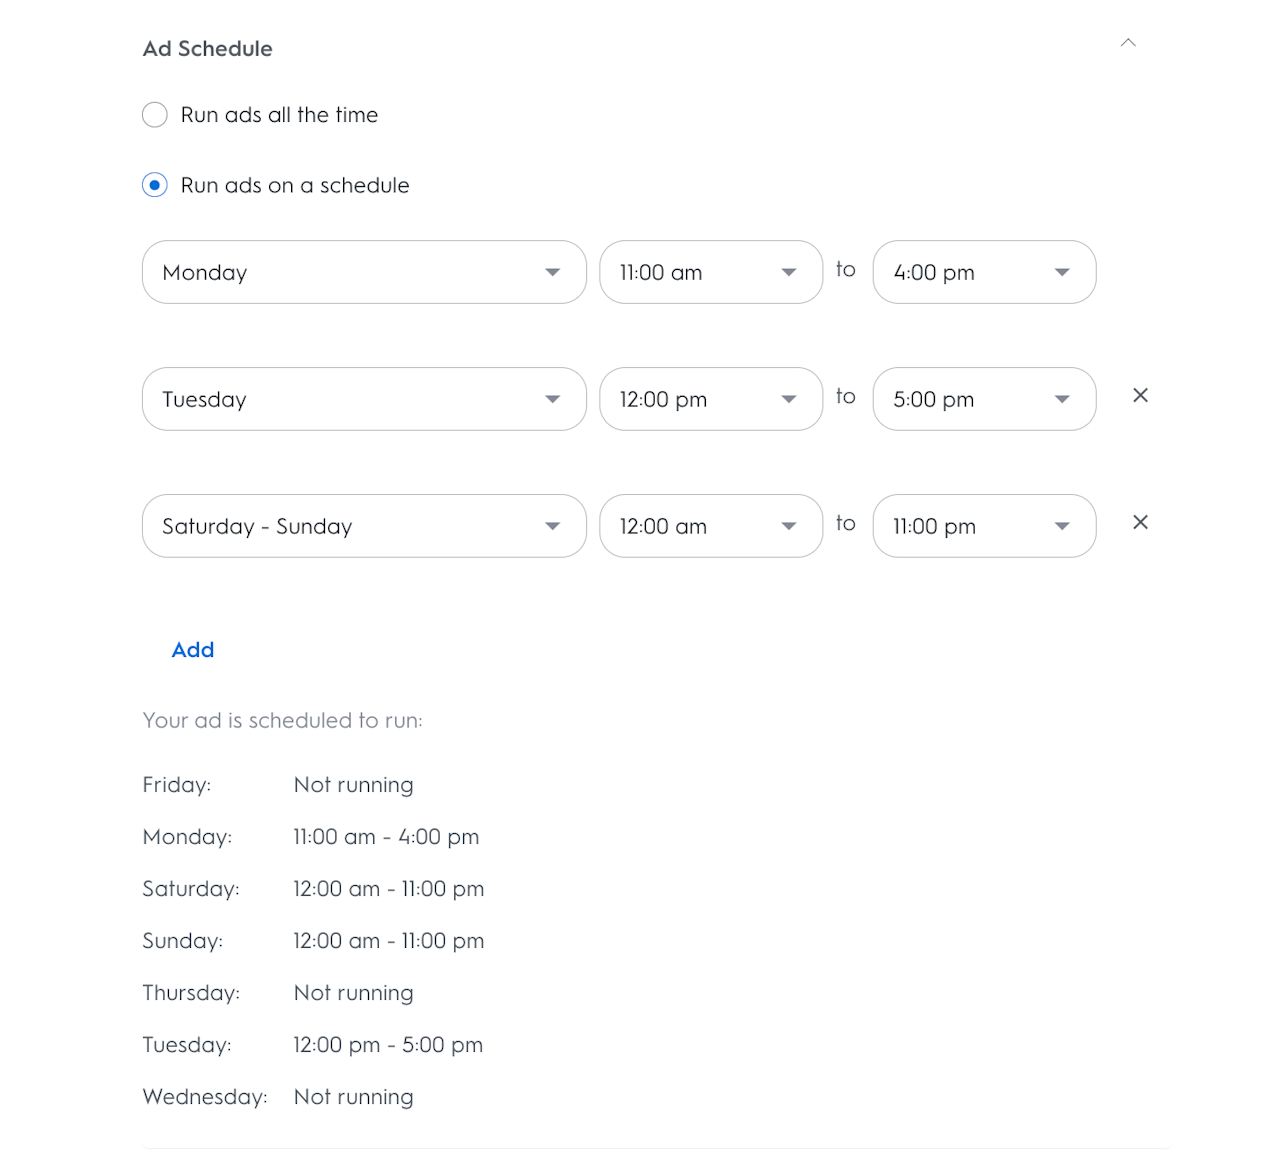Select Run ads on a schedule
Screen dimensions: 1280x1150
point(155,185)
